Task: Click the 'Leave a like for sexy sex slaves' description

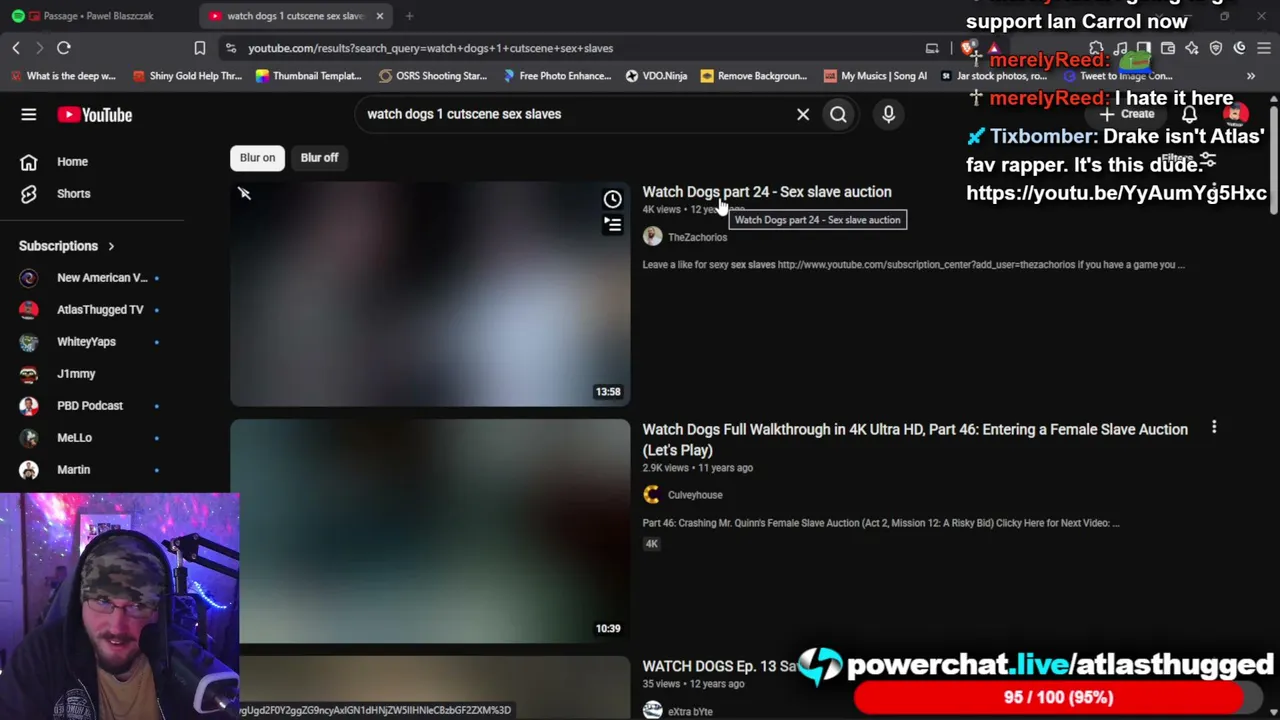Action: (x=914, y=265)
